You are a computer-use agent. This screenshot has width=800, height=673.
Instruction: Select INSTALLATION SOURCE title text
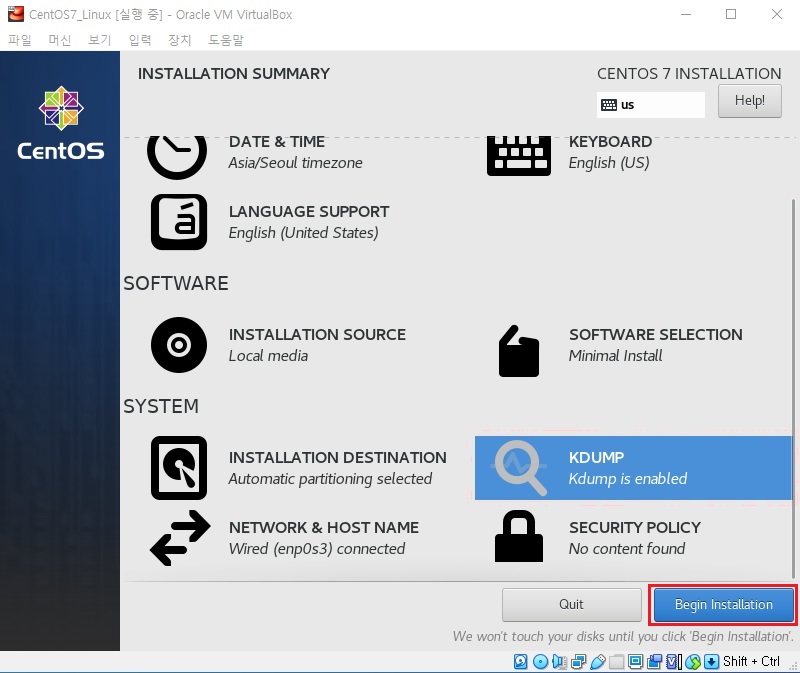tap(317, 334)
